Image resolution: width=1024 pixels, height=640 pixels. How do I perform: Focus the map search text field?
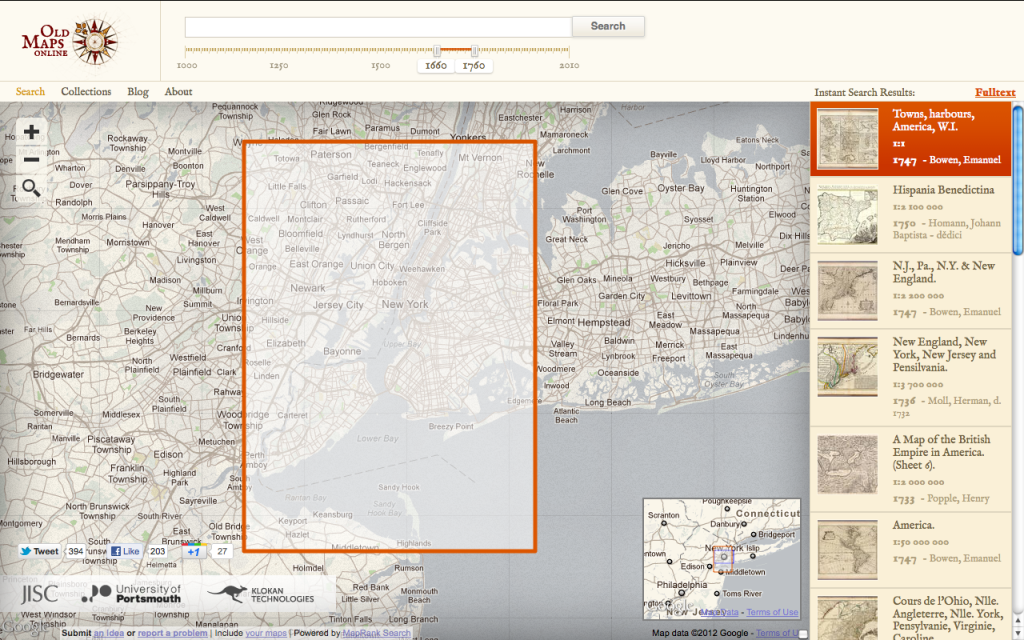[x=378, y=27]
